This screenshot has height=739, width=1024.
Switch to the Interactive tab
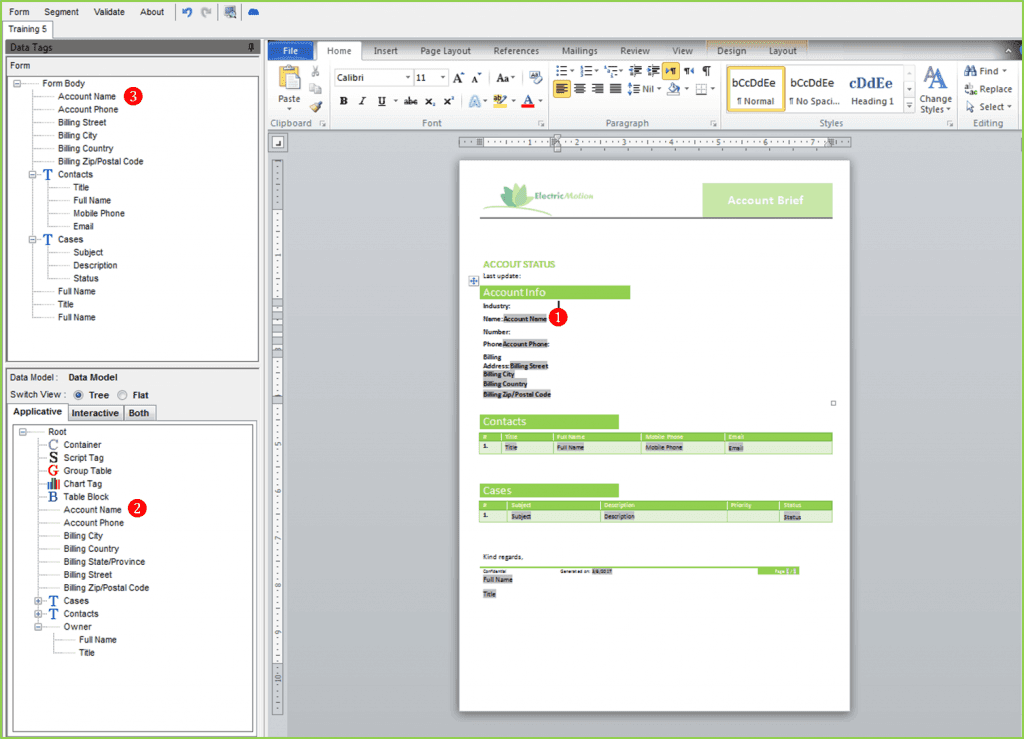[x=95, y=413]
